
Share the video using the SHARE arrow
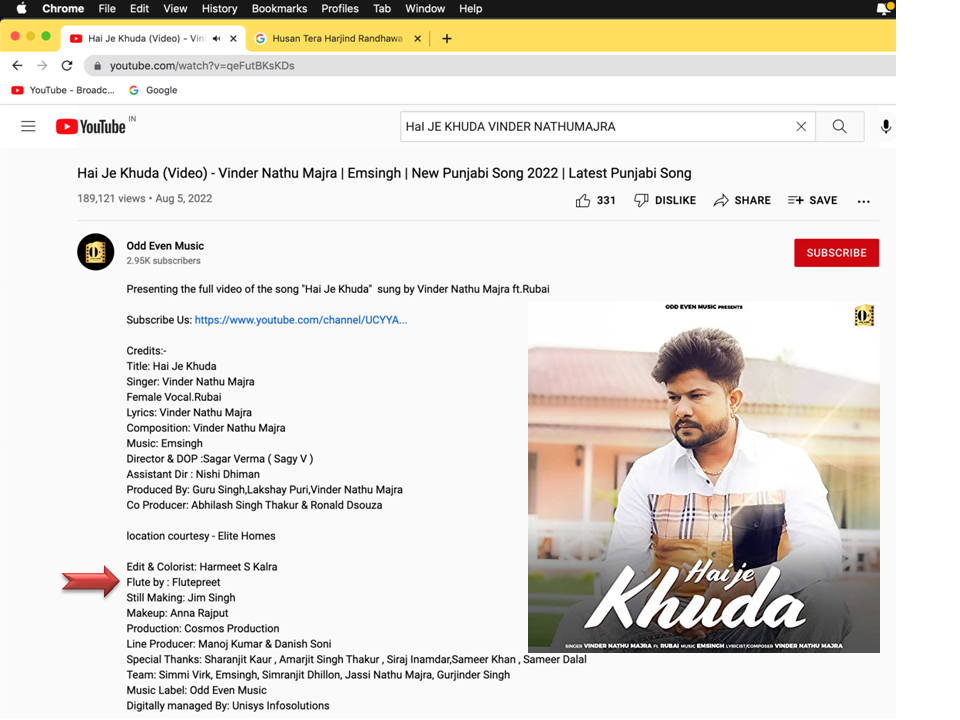tap(742, 201)
